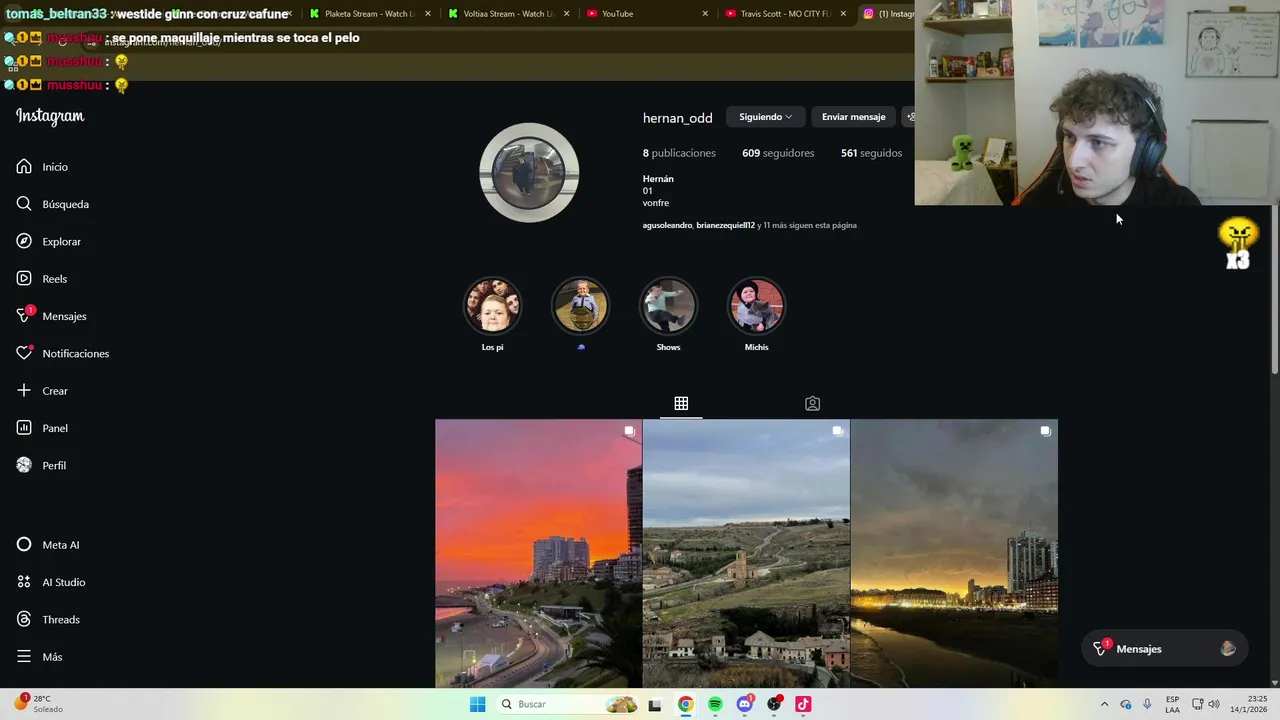
Task: Open Búsqueda search in the sidebar
Action: 53,204
